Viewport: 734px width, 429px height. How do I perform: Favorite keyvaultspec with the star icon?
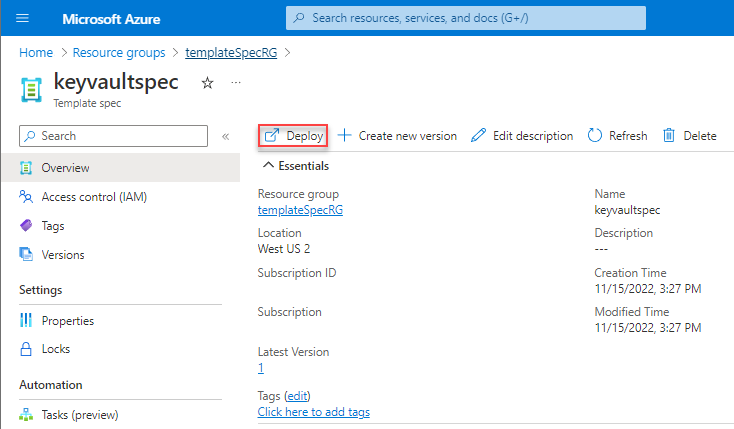point(207,84)
